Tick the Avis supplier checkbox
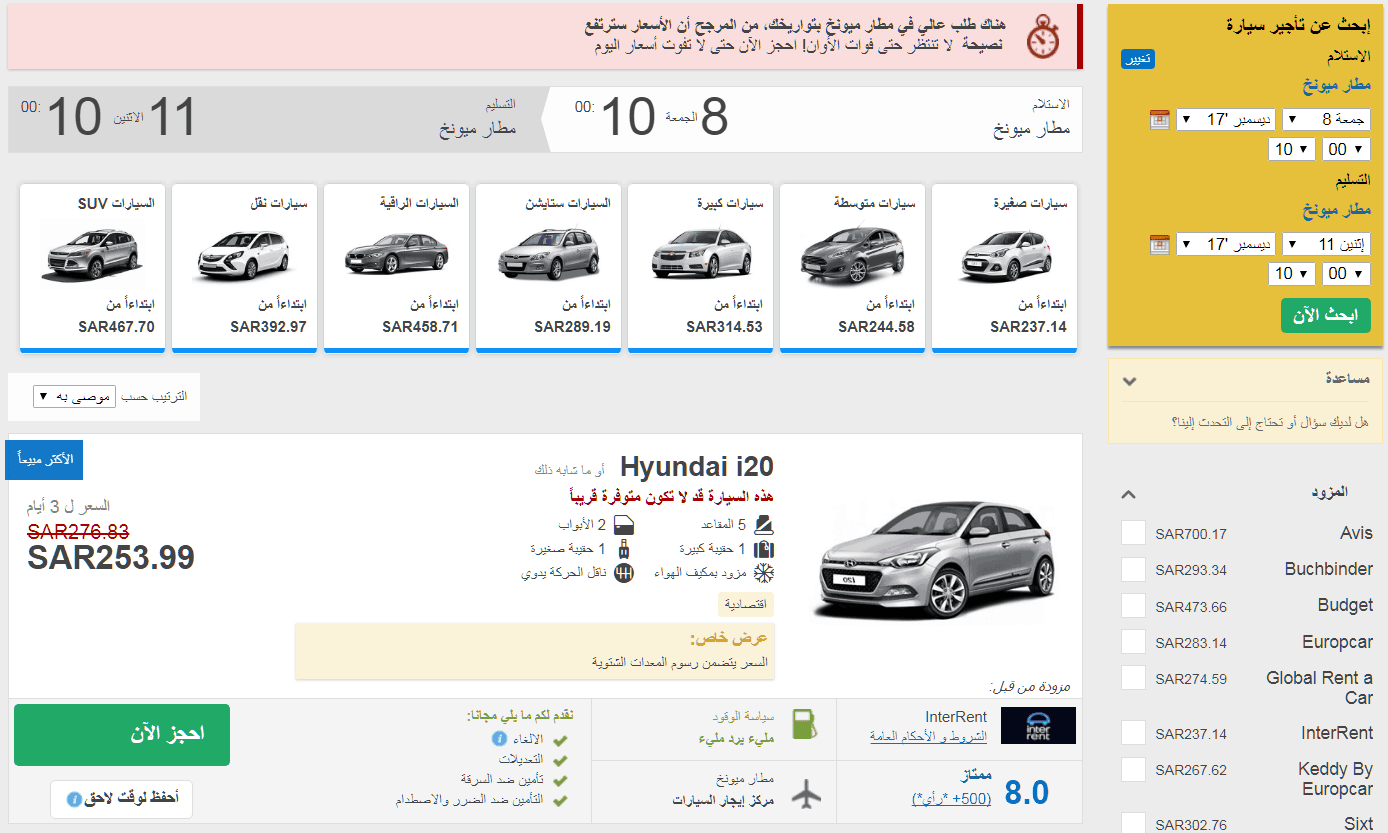The height and width of the screenshot is (833, 1388). click(x=1133, y=533)
